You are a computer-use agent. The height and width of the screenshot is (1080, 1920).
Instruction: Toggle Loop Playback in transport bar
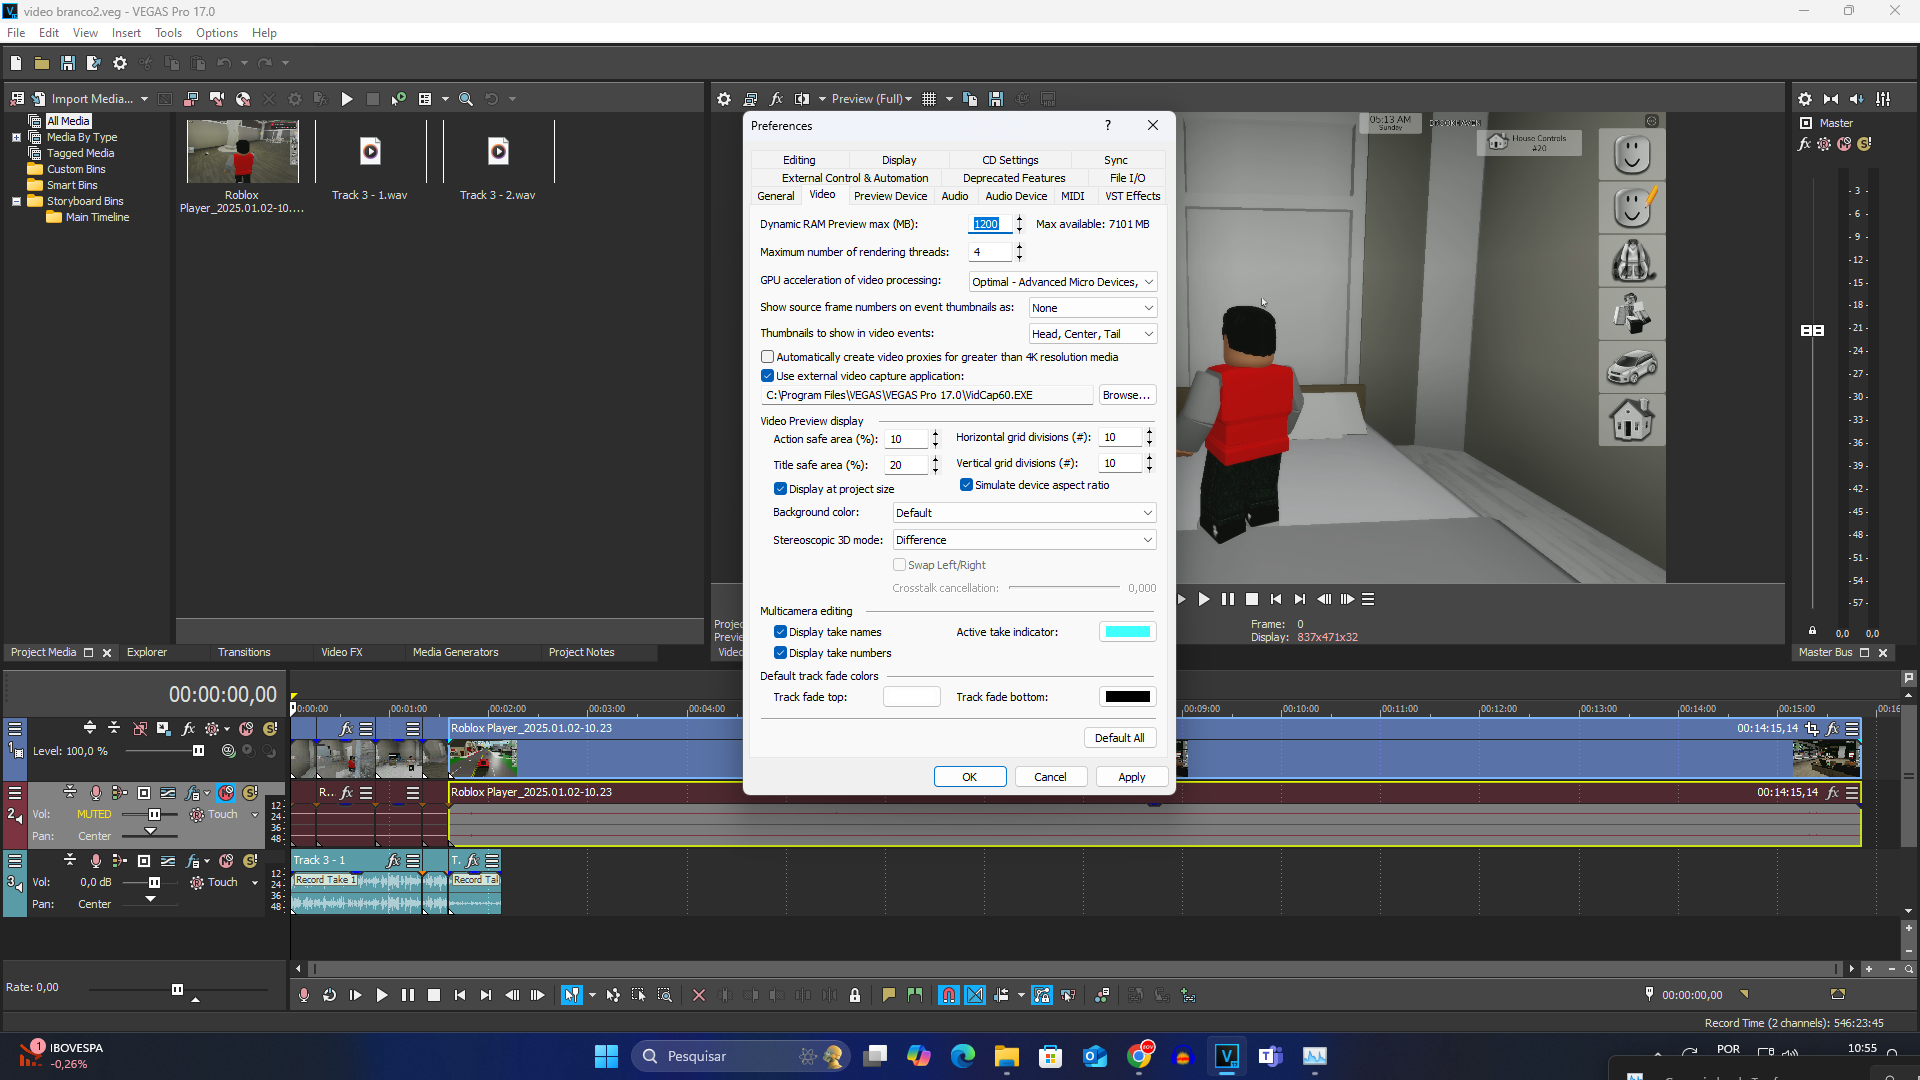click(330, 995)
